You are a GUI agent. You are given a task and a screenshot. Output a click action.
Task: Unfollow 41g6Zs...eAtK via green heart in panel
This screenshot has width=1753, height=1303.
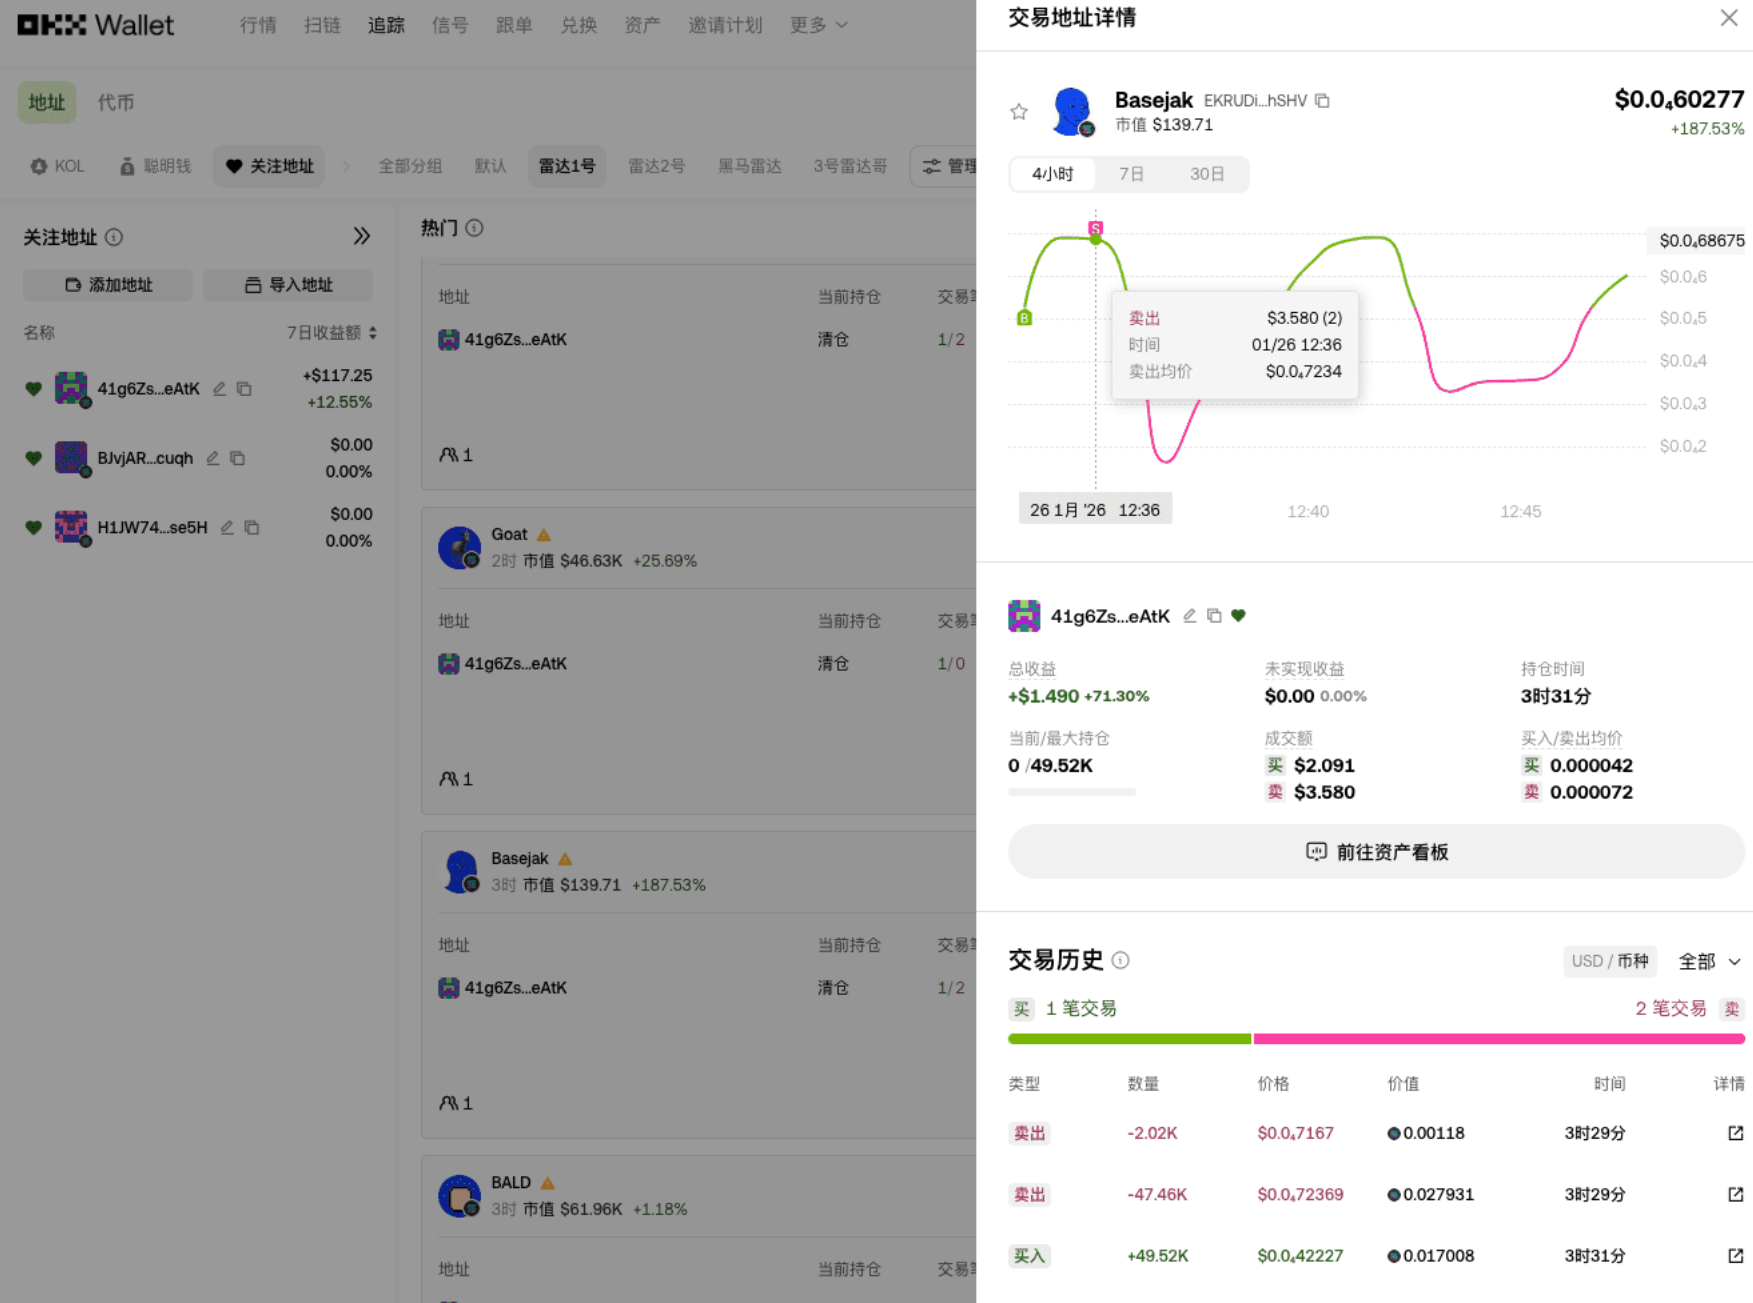pos(1239,616)
